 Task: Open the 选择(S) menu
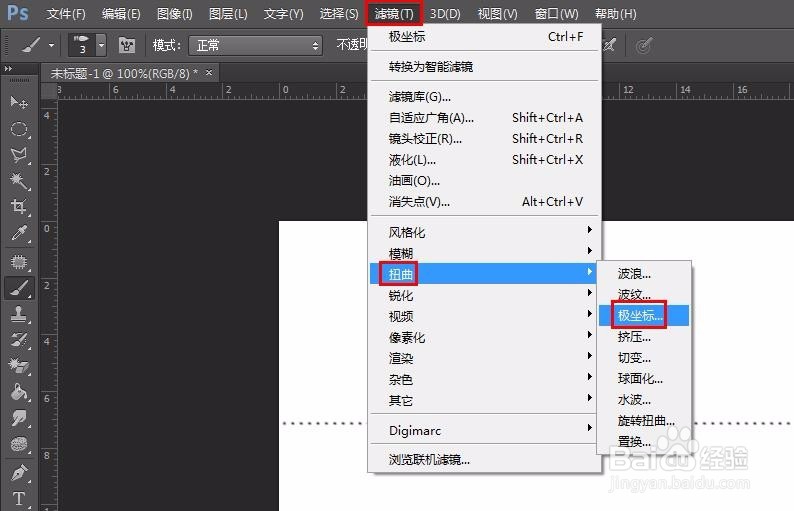pyautogui.click(x=339, y=14)
